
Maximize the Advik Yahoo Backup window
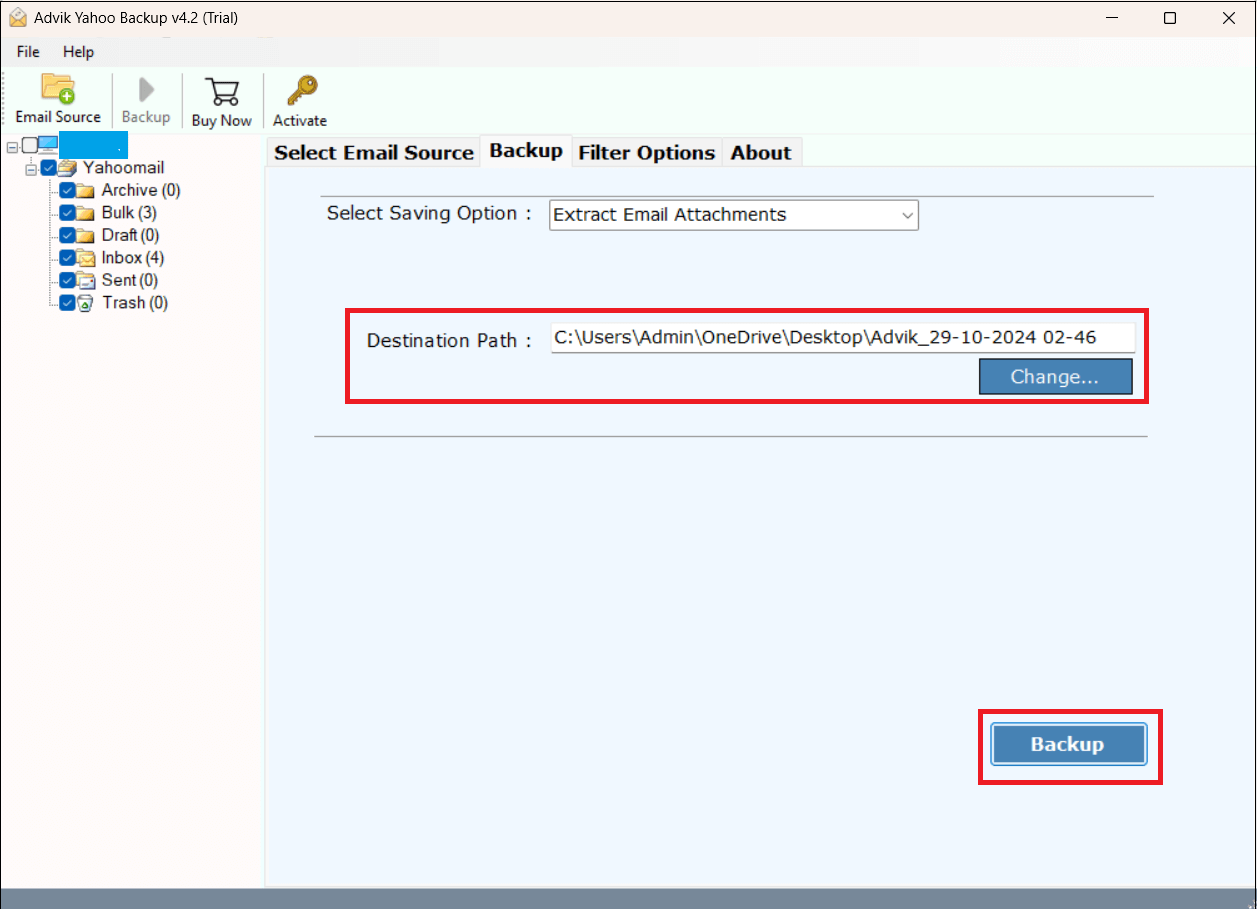pyautogui.click(x=1170, y=18)
